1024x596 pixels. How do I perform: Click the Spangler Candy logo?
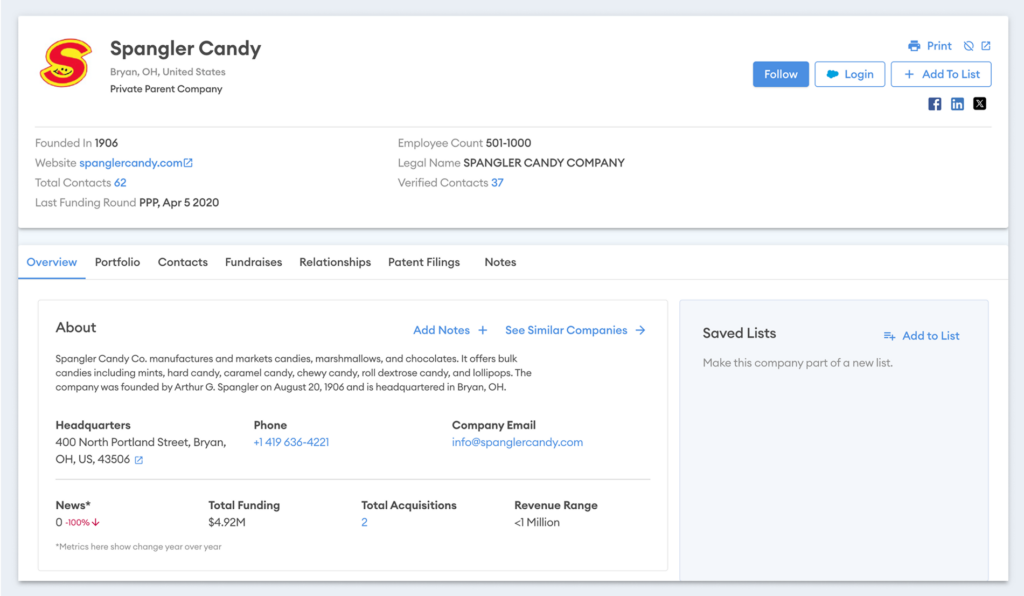point(65,63)
